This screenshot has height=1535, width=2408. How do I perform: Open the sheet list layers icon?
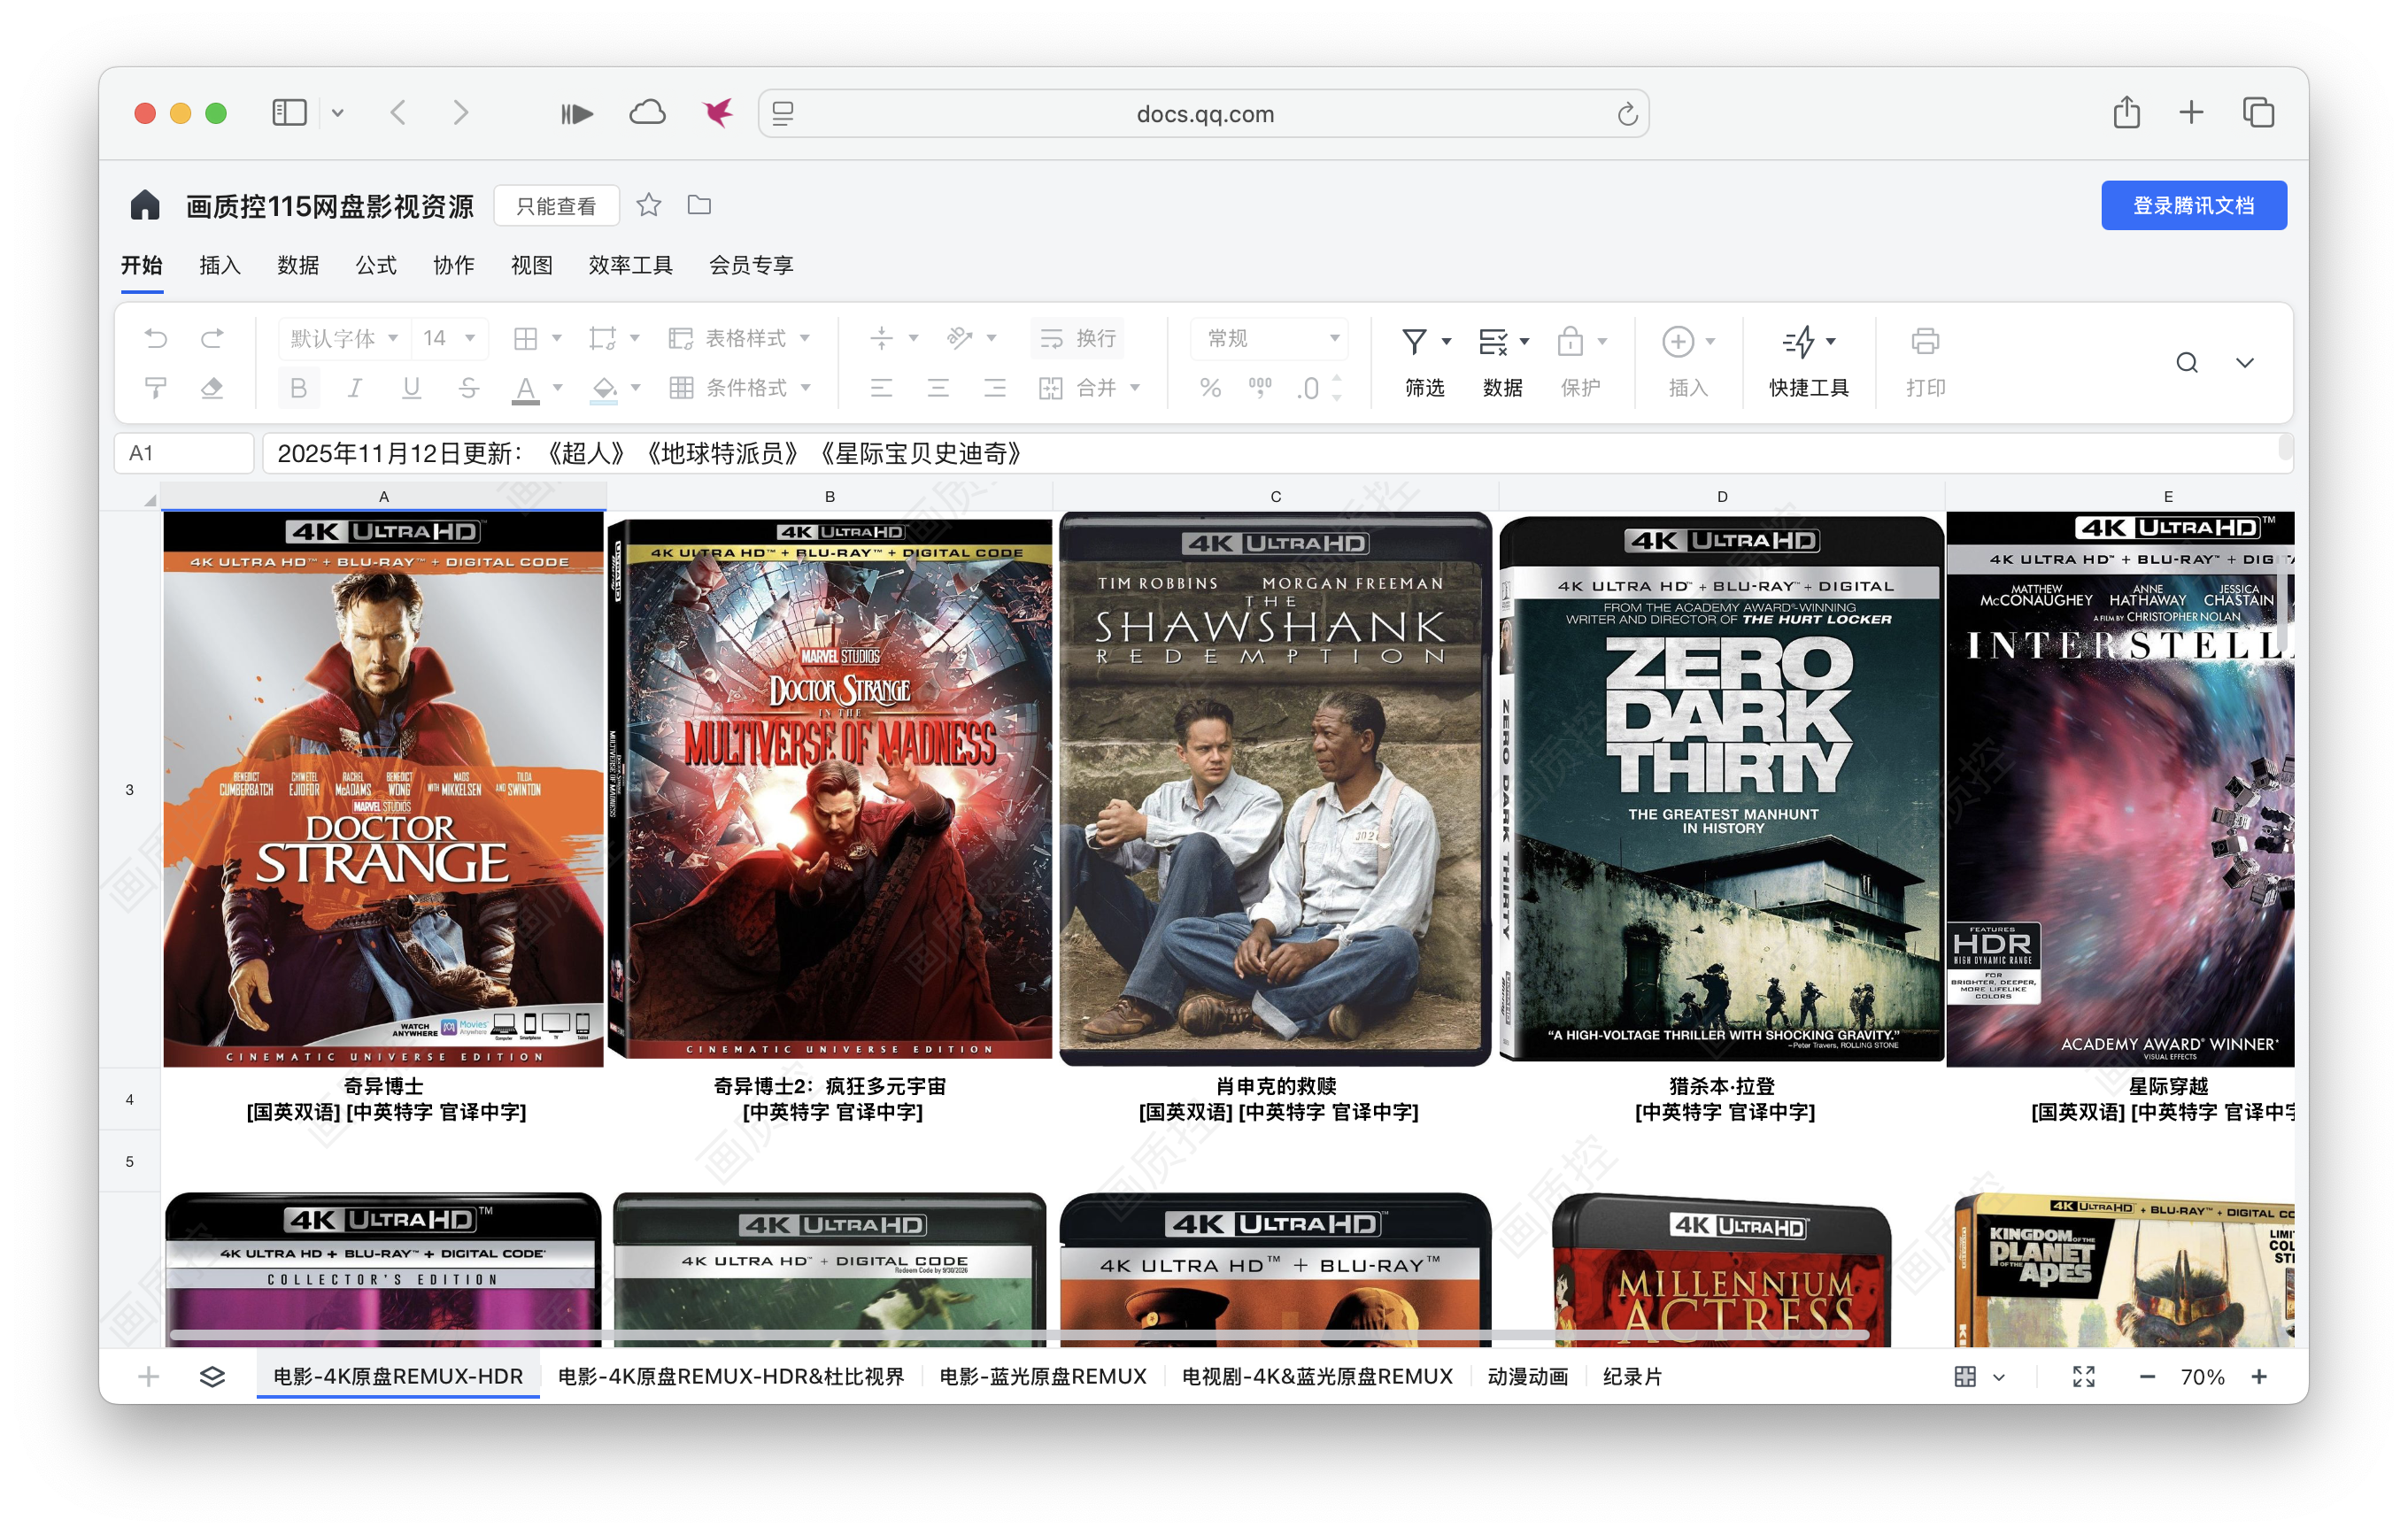point(212,1377)
